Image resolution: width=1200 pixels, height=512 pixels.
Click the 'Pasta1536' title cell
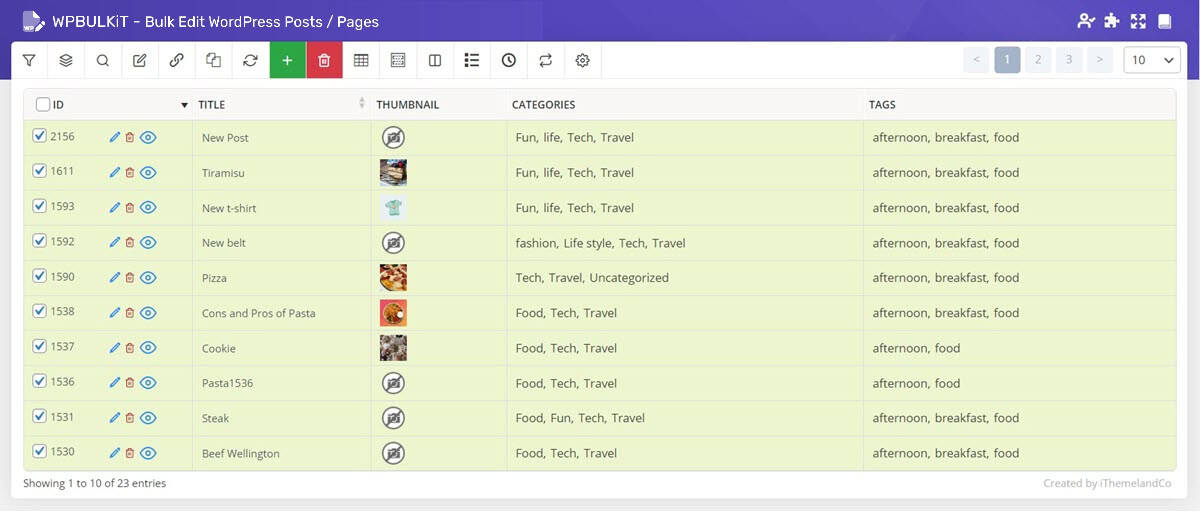[228, 383]
